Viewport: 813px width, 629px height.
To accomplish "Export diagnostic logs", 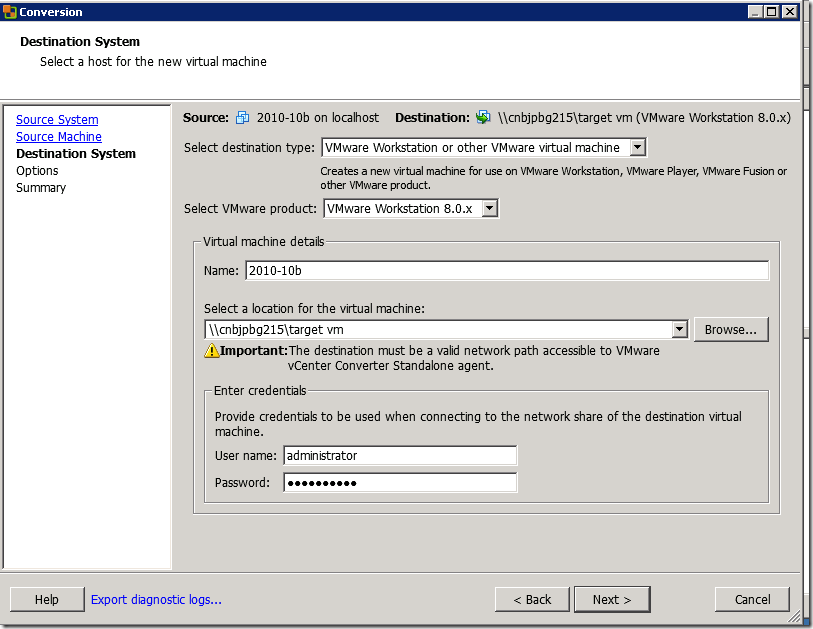I will [x=156, y=600].
